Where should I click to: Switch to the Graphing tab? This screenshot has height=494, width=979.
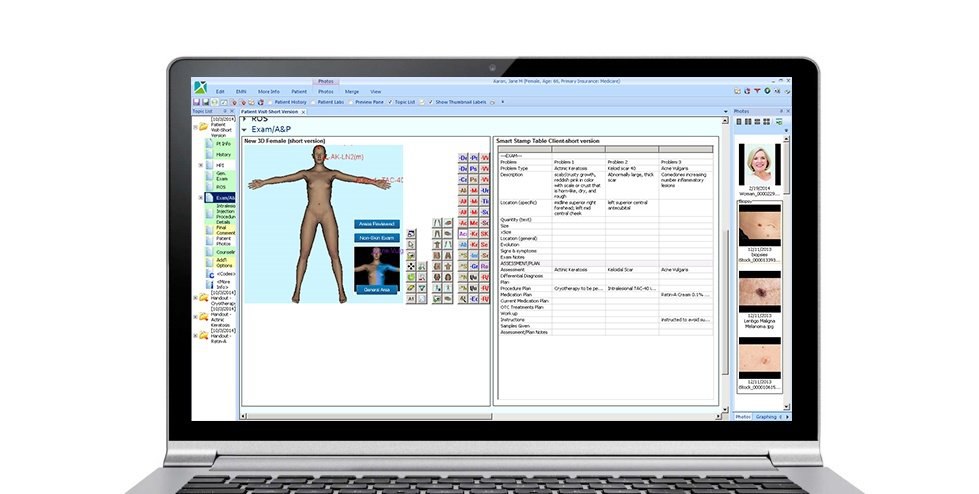[767, 416]
